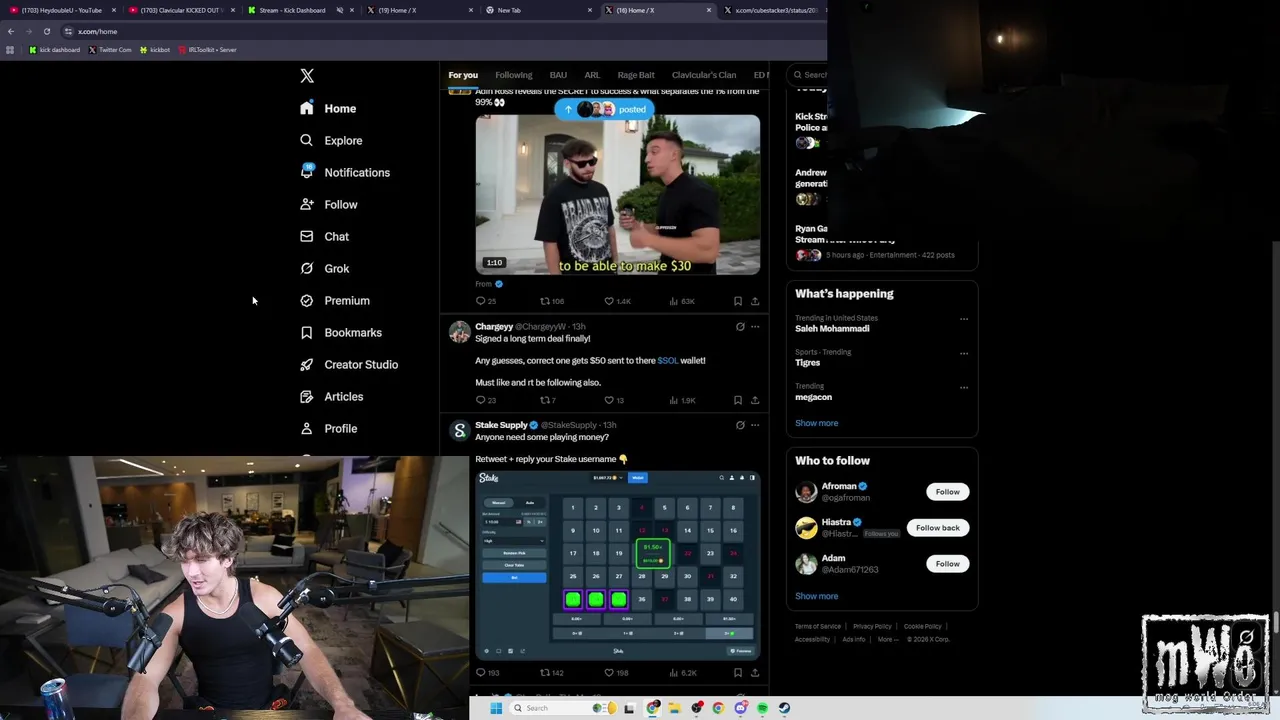Switch to the Following timeline tab
Screen dimensions: 1280x720
513,75
